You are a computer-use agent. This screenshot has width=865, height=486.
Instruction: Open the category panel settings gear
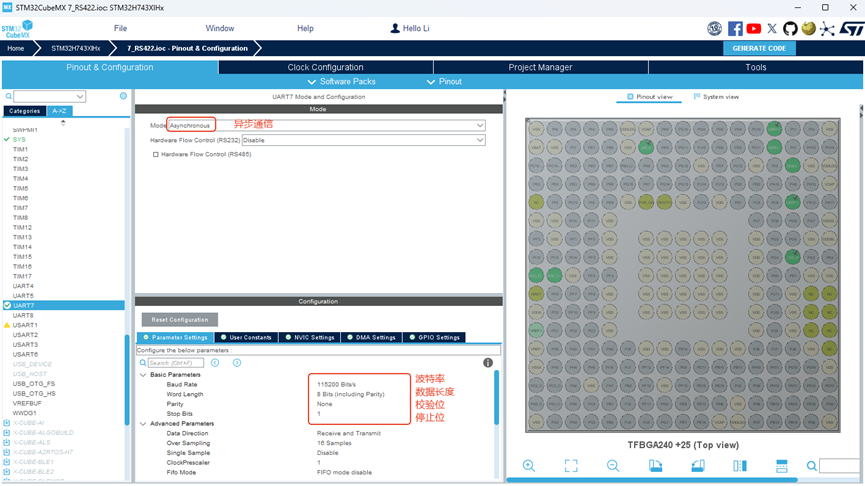[123, 96]
